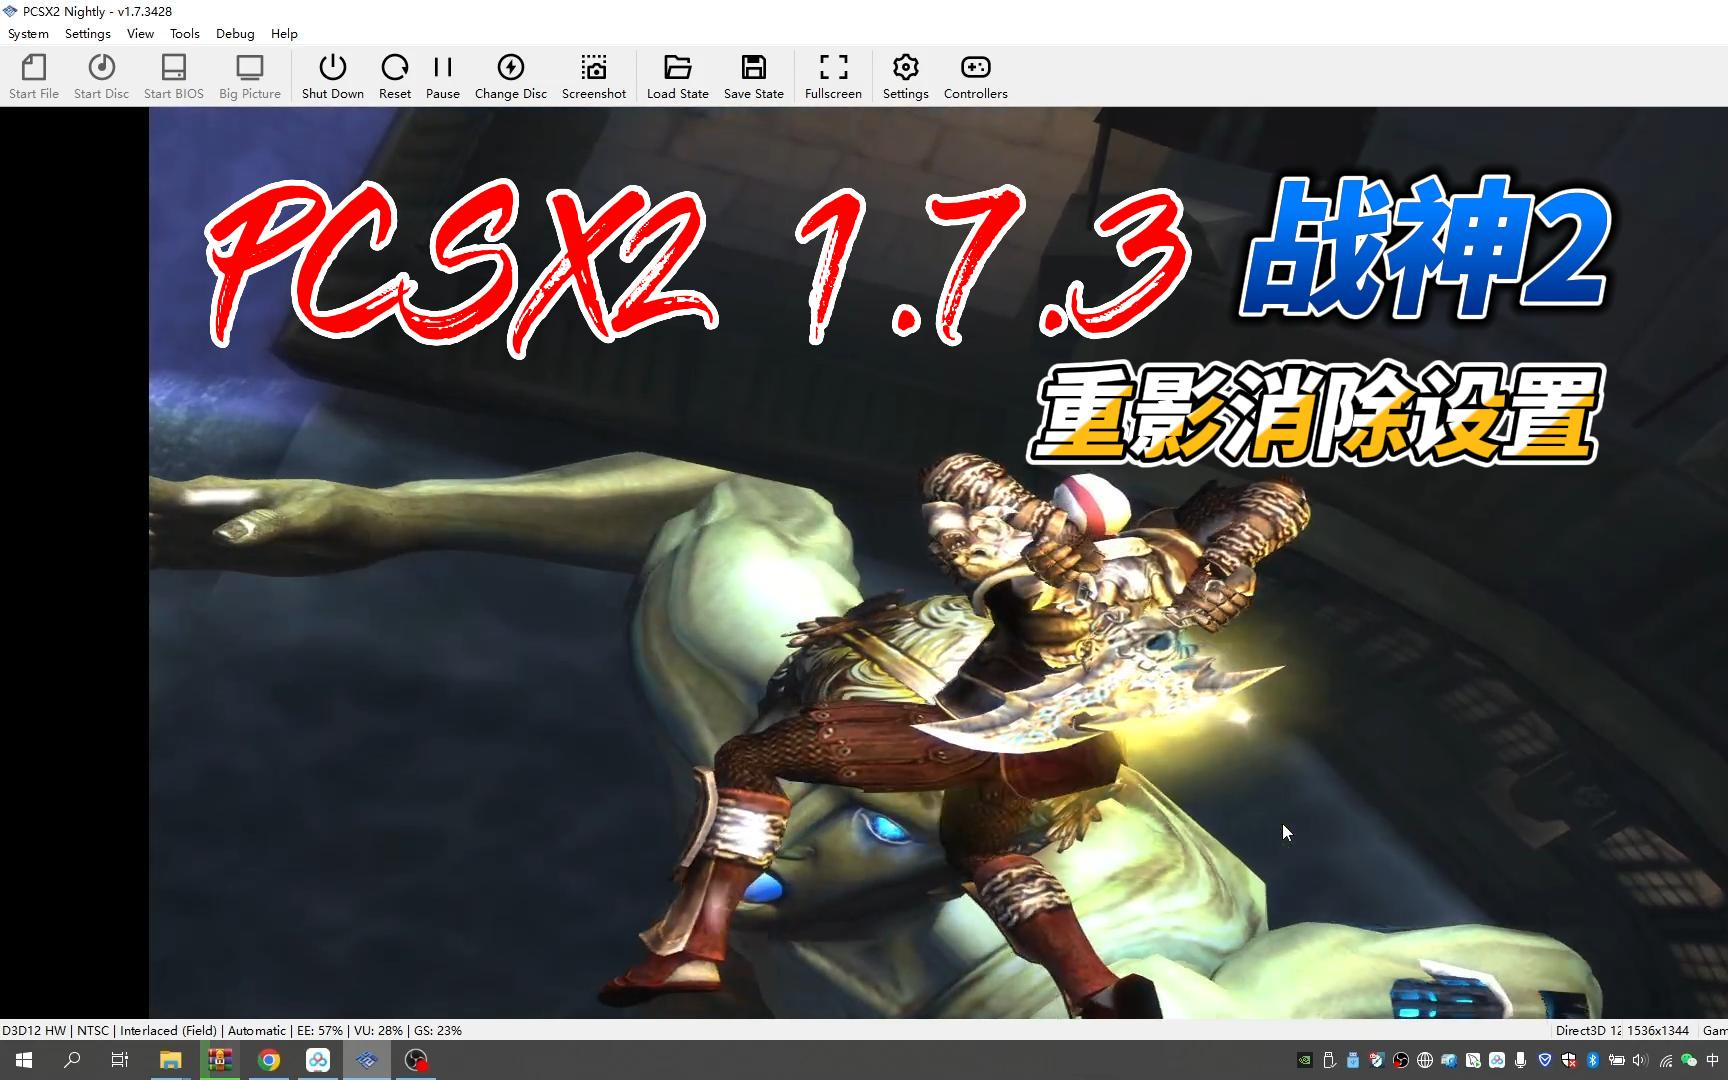Click the Start BIOS toolbar icon
Screen dimensions: 1728x1080
(x=174, y=77)
